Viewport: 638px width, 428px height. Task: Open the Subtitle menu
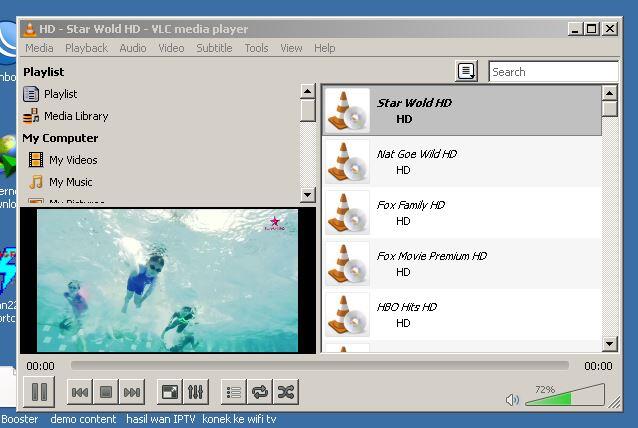(214, 48)
